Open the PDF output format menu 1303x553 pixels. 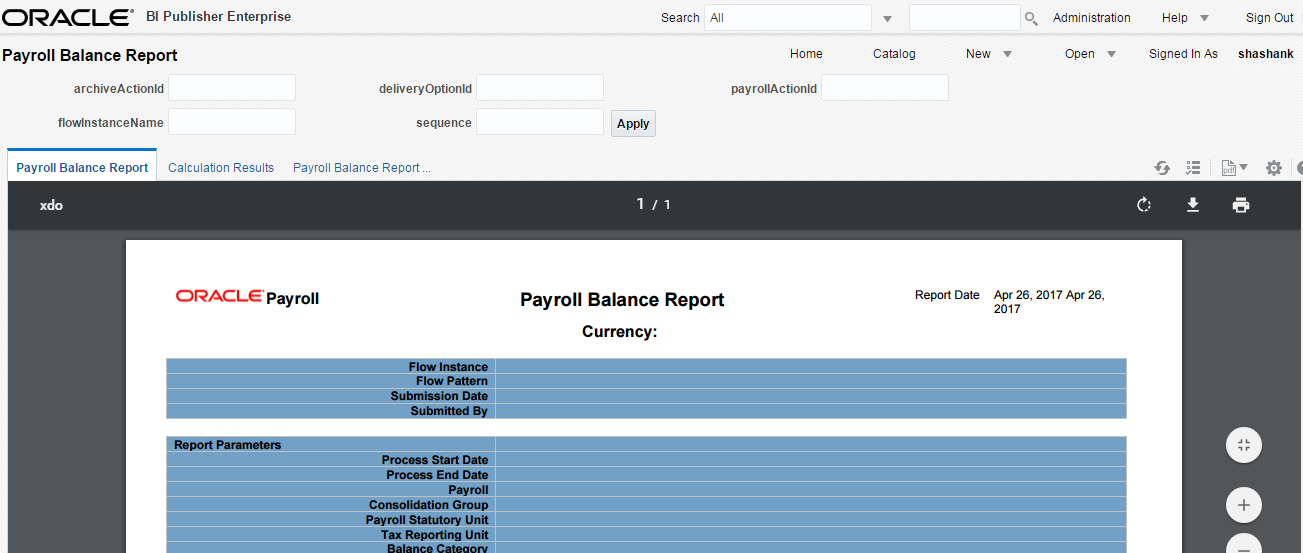tap(1234, 168)
